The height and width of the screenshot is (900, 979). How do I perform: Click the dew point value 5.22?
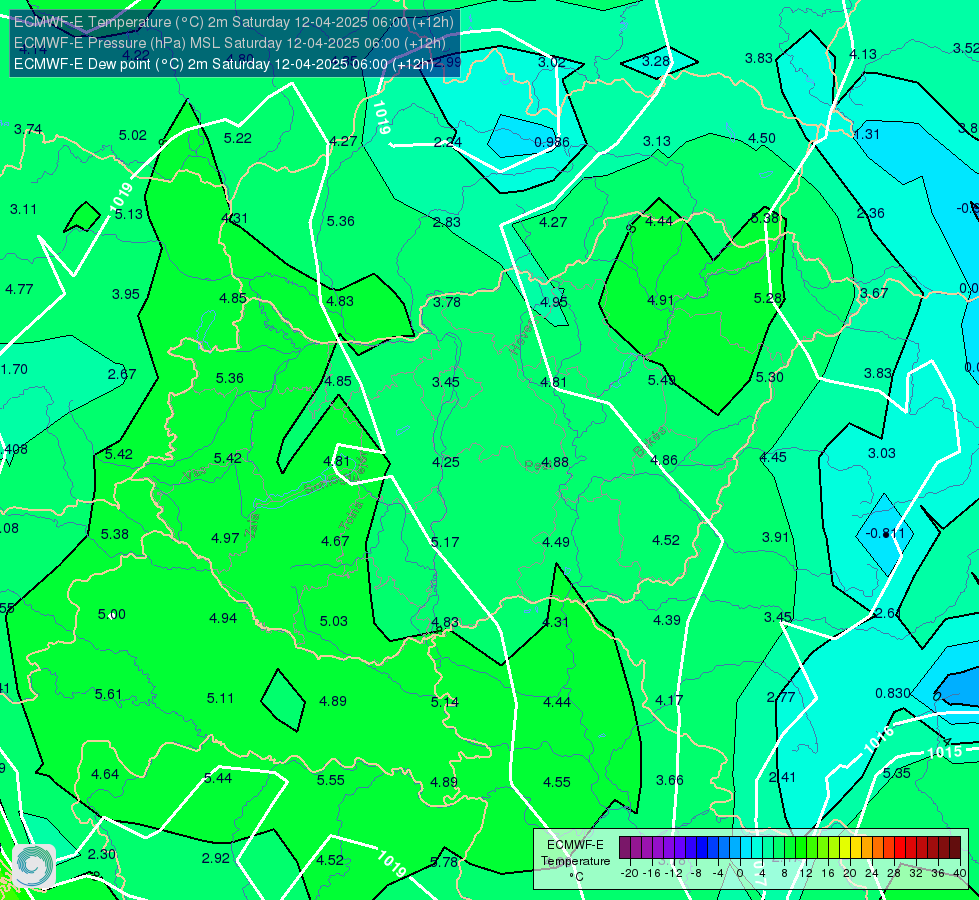coord(238,138)
